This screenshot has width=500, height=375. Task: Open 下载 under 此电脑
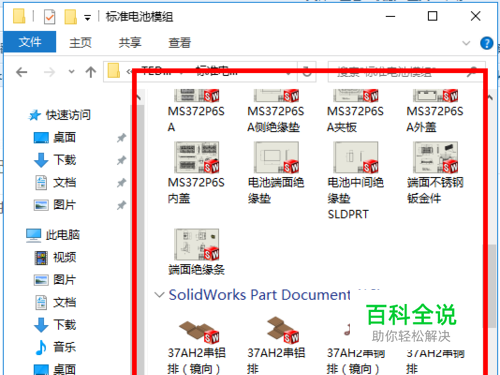(x=55, y=325)
